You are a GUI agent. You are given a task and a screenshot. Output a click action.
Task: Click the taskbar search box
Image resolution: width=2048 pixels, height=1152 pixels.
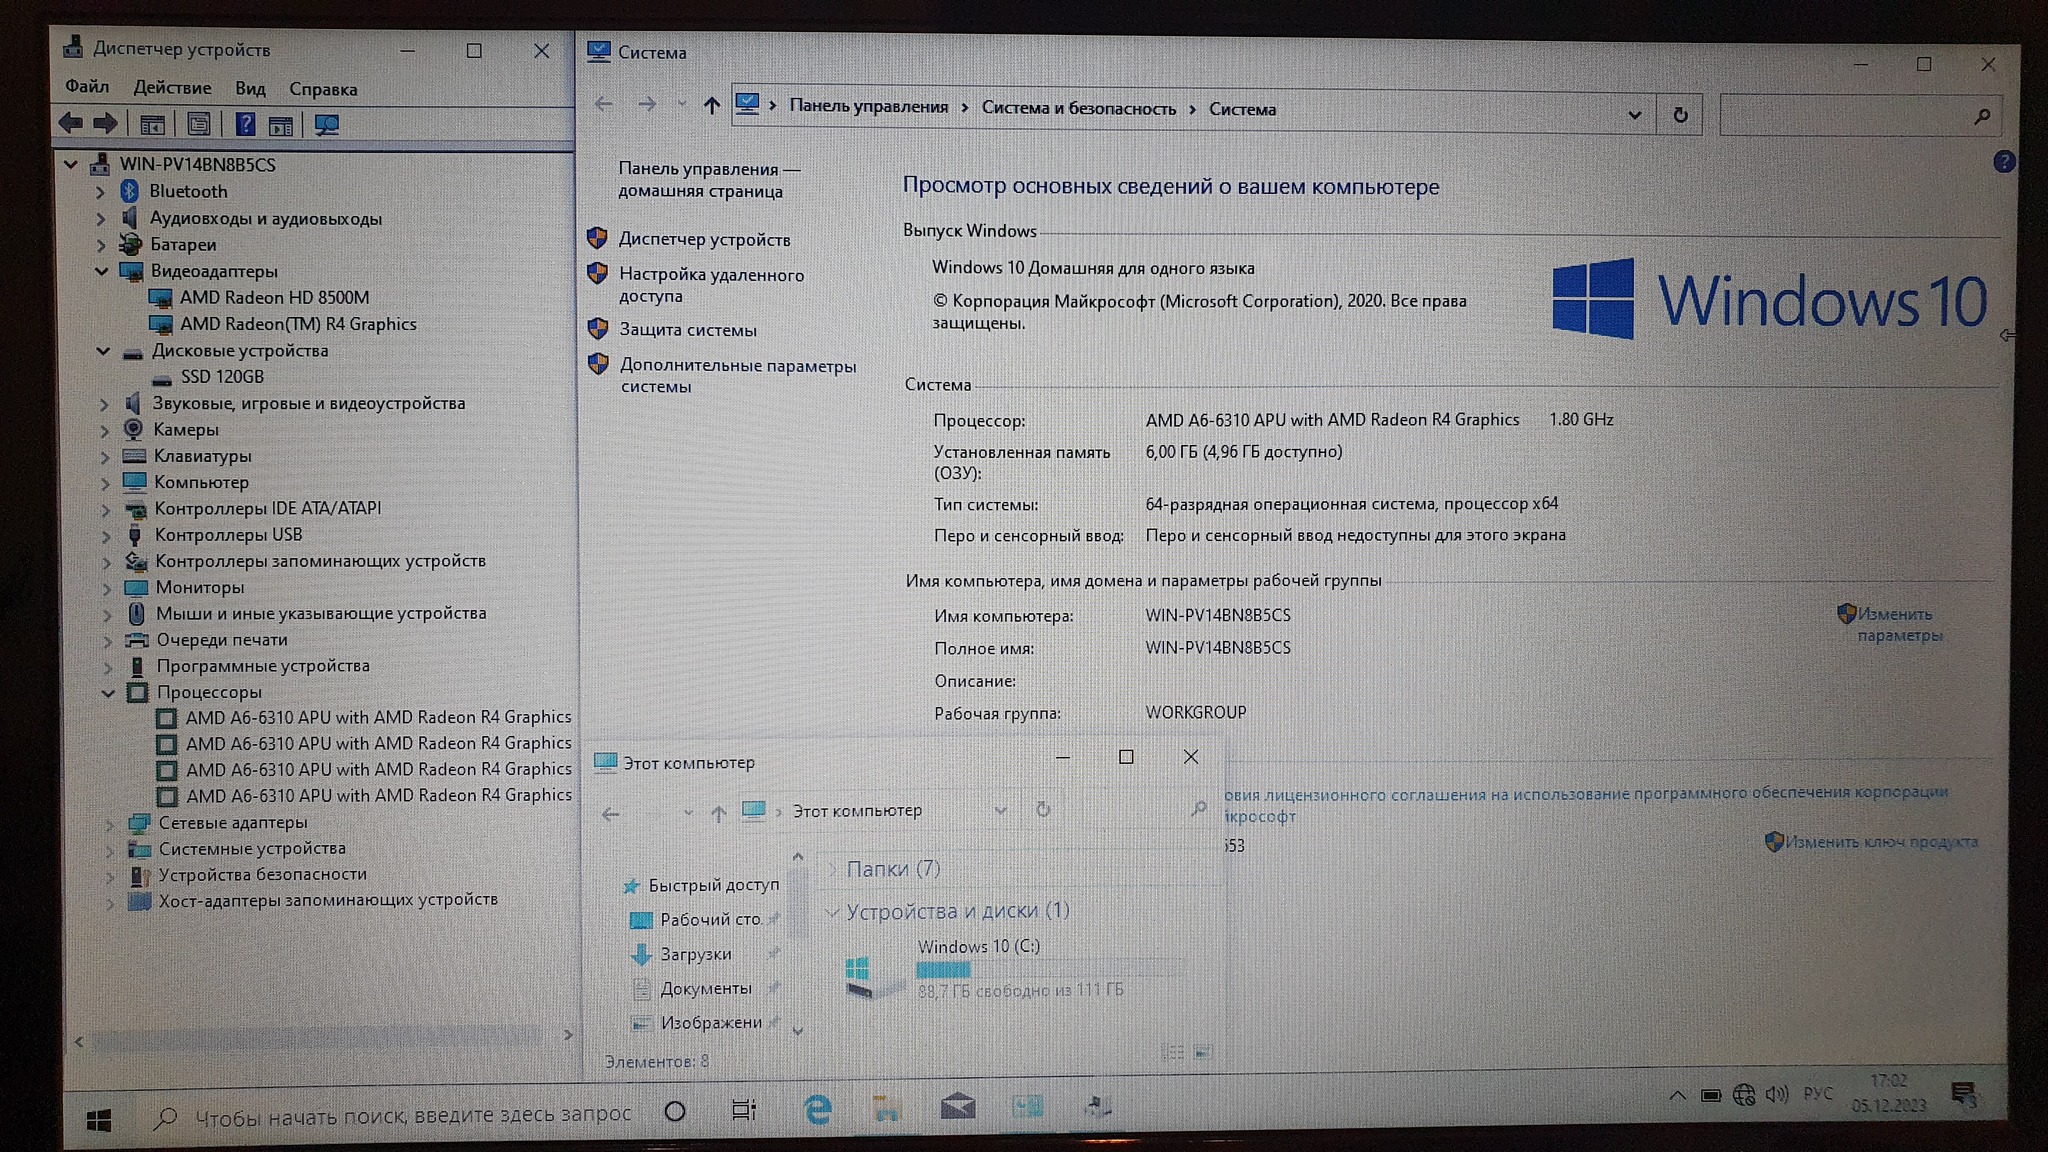tap(400, 1115)
